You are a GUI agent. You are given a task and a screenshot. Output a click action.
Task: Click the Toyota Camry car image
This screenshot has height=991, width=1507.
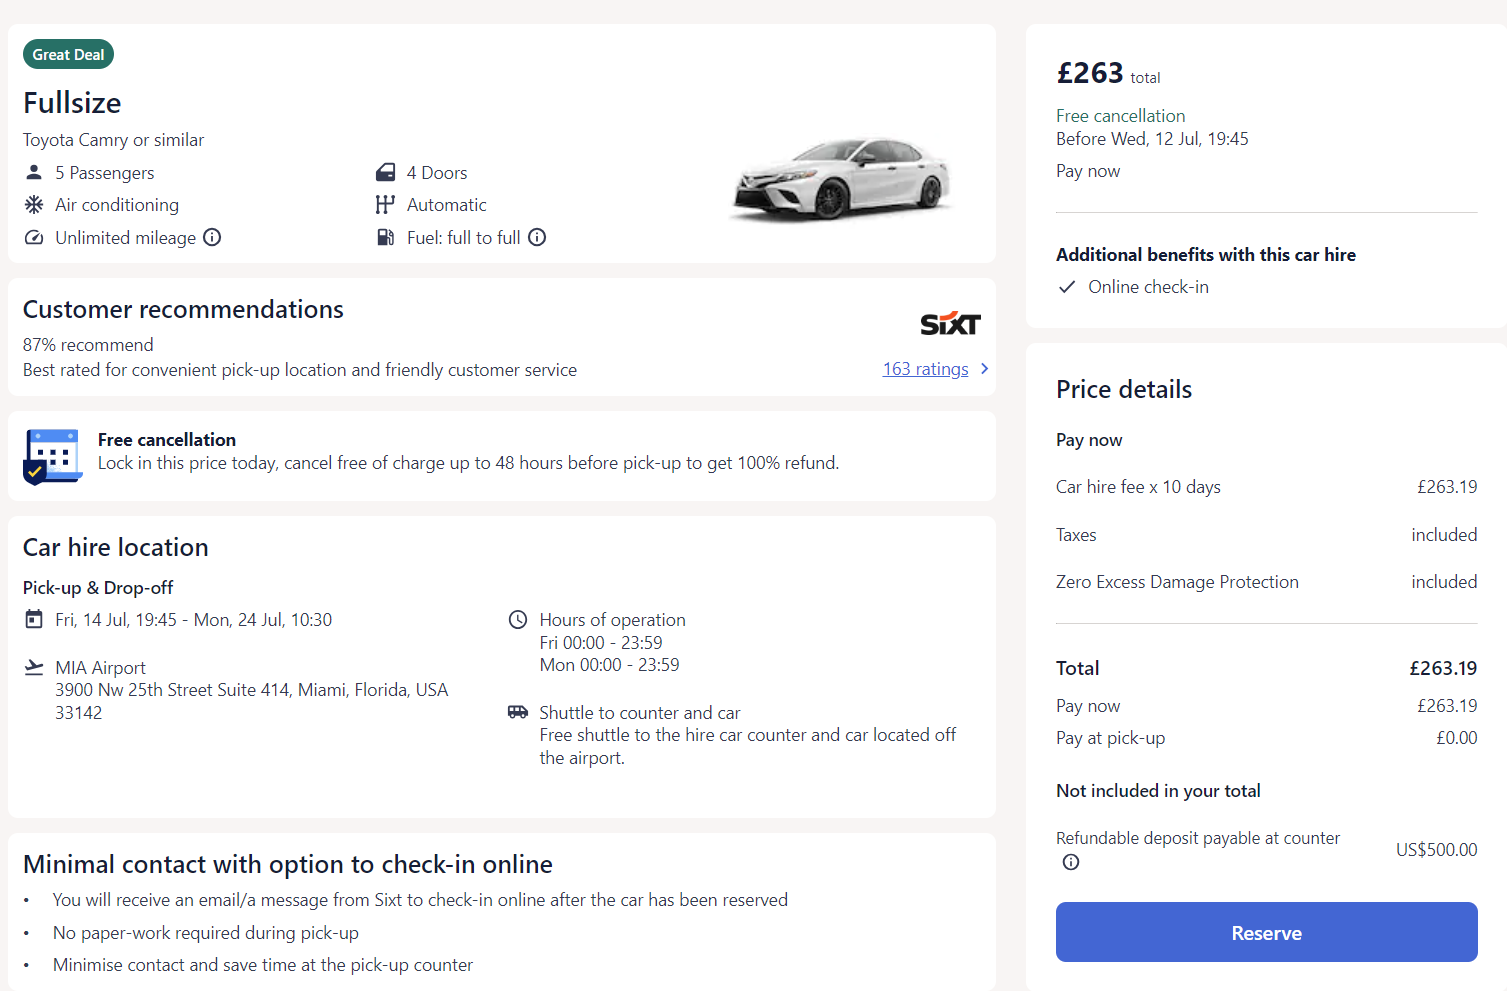[x=842, y=178]
